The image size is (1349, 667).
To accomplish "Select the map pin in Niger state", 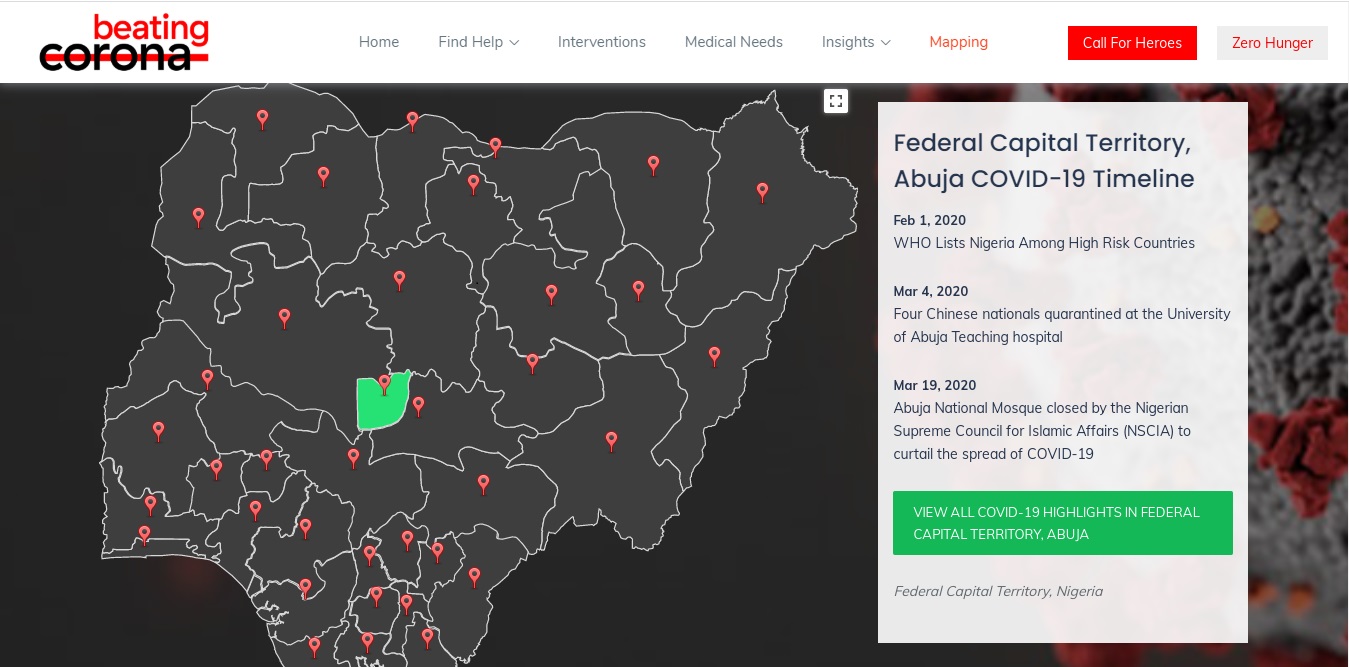I will (x=284, y=318).
